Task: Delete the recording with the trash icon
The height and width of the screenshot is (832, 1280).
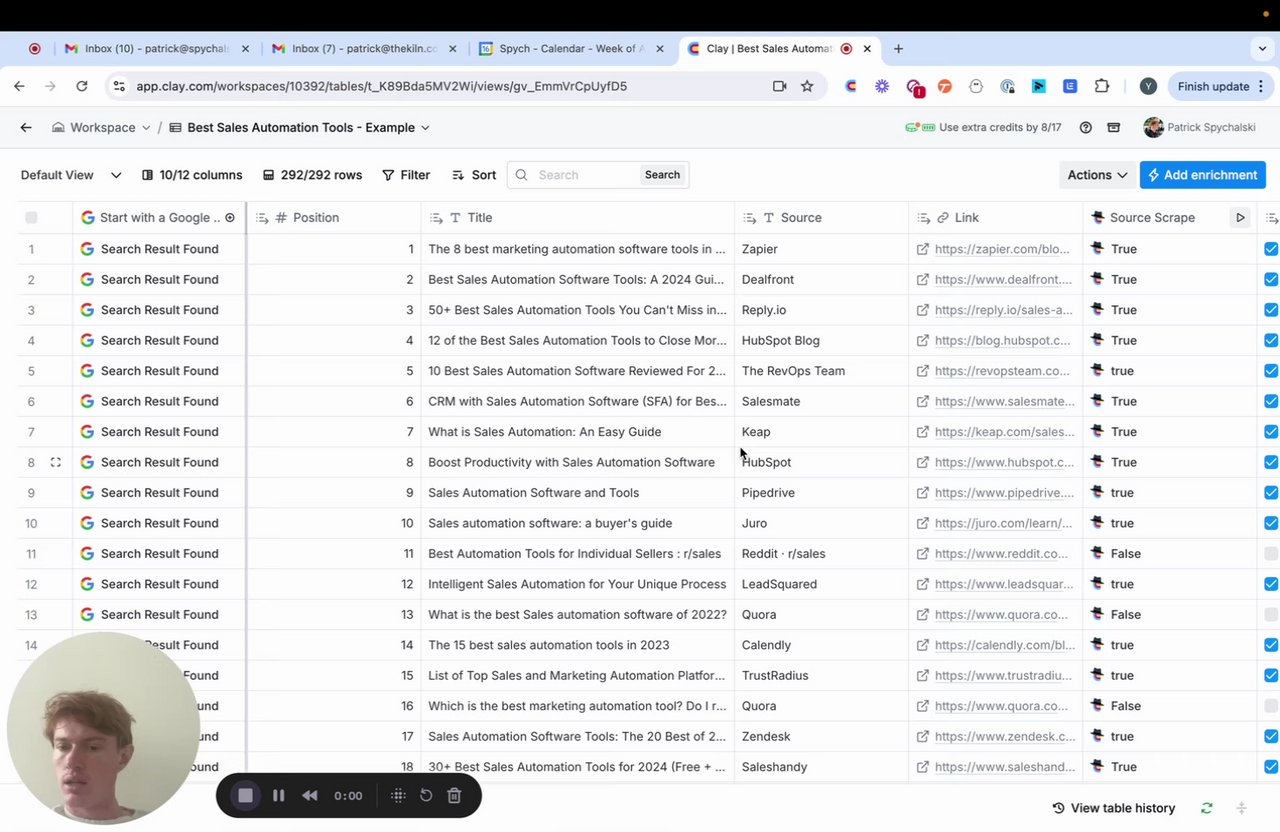Action: point(454,795)
